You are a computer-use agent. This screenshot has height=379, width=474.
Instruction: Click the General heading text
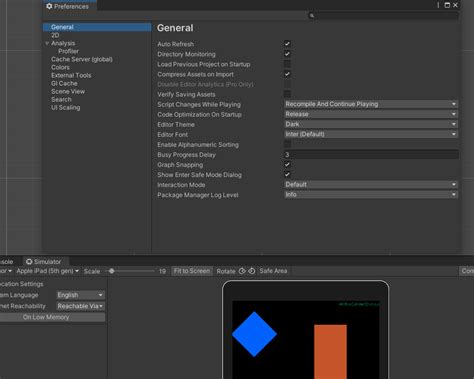pos(175,28)
